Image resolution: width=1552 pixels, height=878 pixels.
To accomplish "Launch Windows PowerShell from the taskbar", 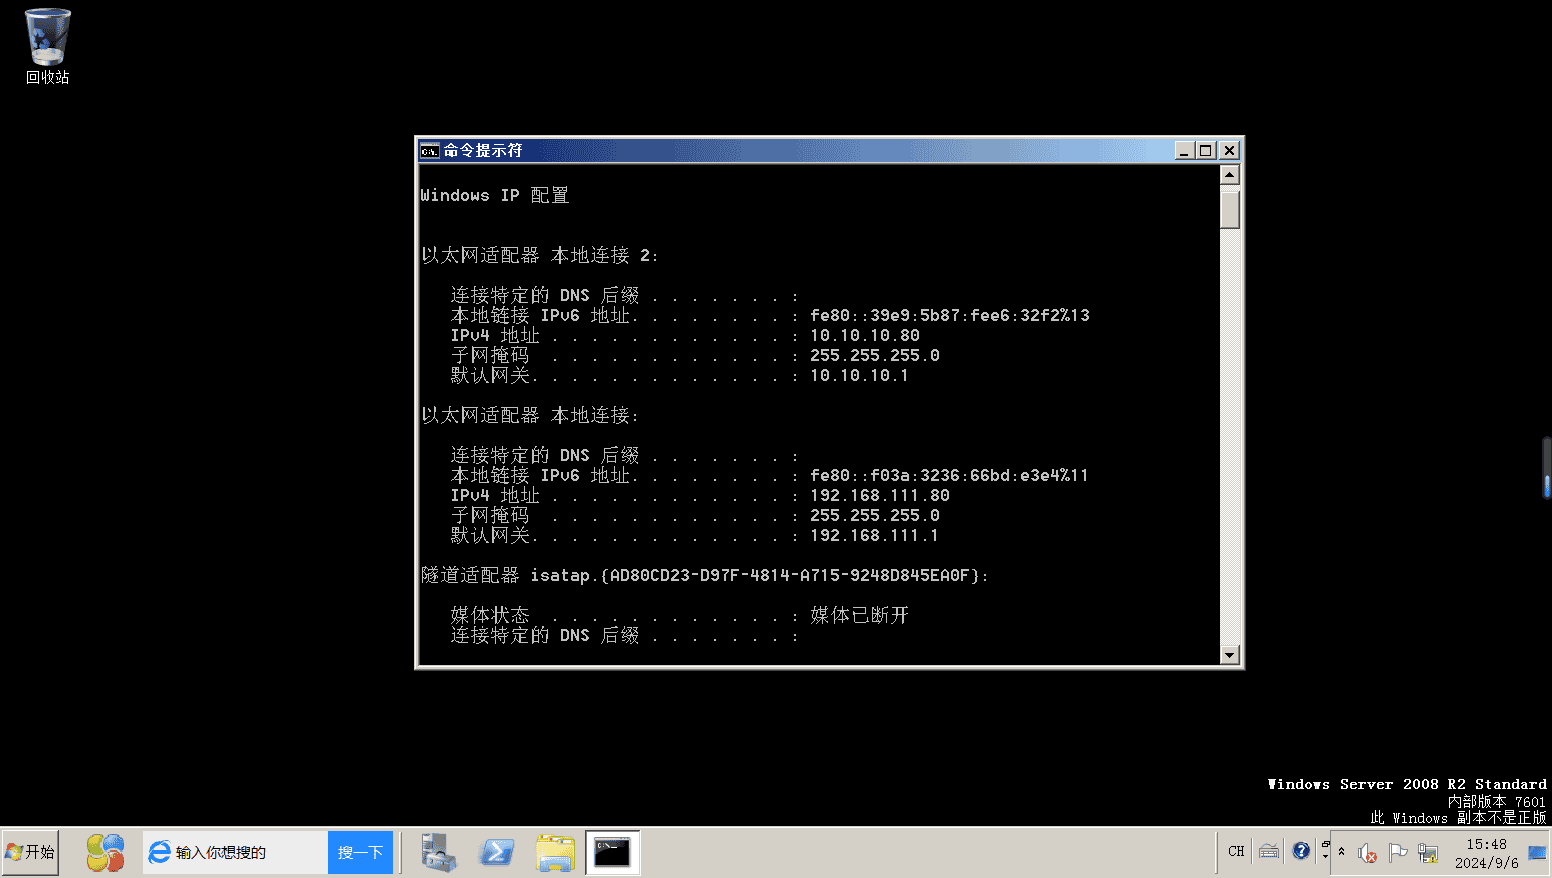I will (x=497, y=851).
